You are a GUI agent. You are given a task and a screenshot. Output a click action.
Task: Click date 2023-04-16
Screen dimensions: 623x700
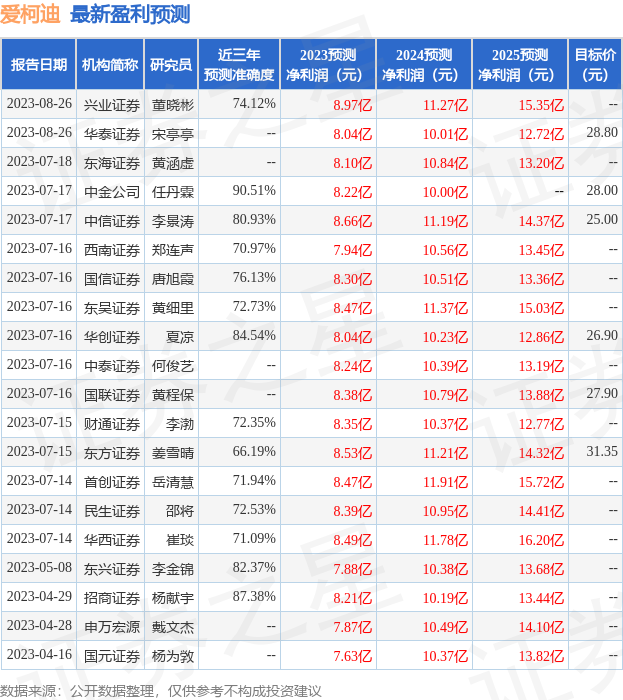click(39, 655)
